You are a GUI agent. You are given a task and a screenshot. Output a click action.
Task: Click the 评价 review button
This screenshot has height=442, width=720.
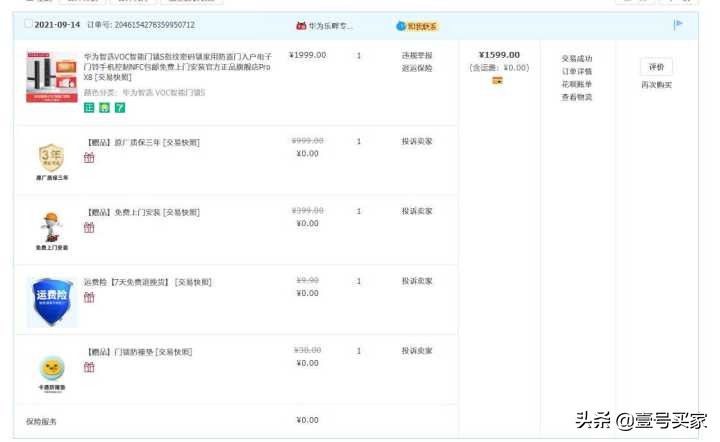coord(656,67)
